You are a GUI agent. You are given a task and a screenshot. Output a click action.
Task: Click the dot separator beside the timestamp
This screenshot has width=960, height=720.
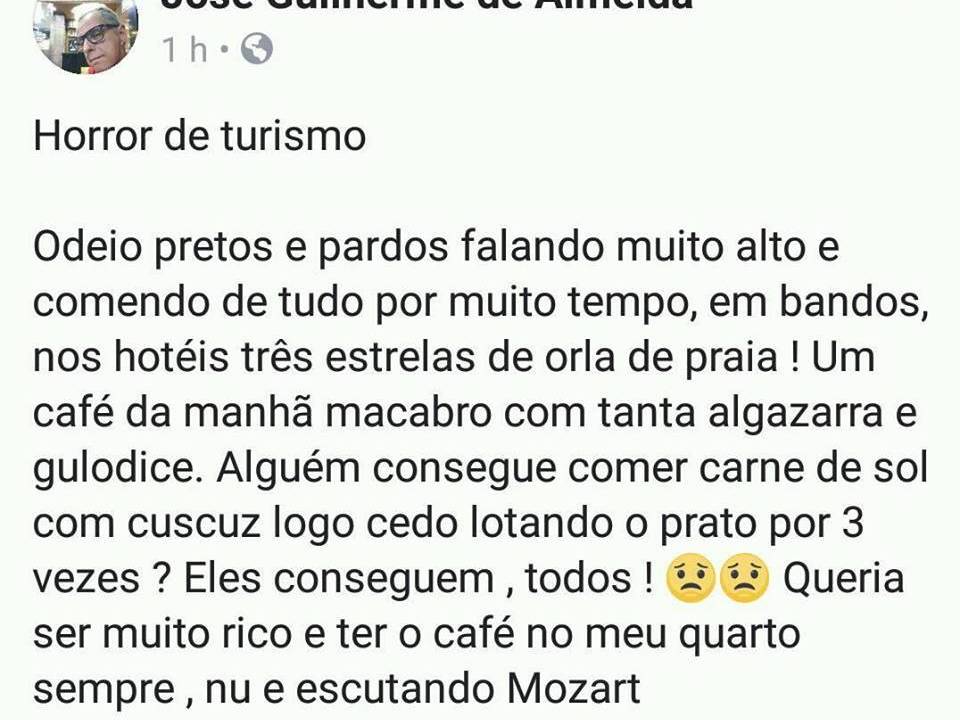224,49
